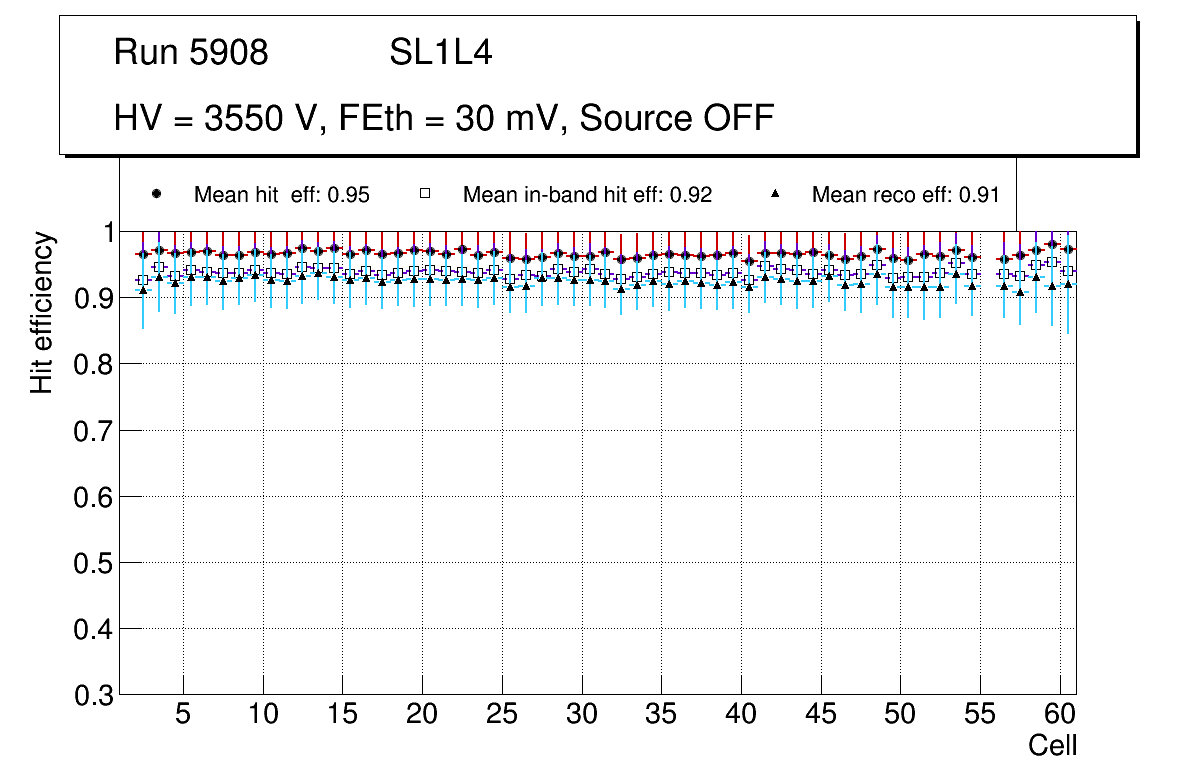Select the 'Mean reco eff: 0.91' legend text
The image size is (1196, 772).
click(905, 195)
